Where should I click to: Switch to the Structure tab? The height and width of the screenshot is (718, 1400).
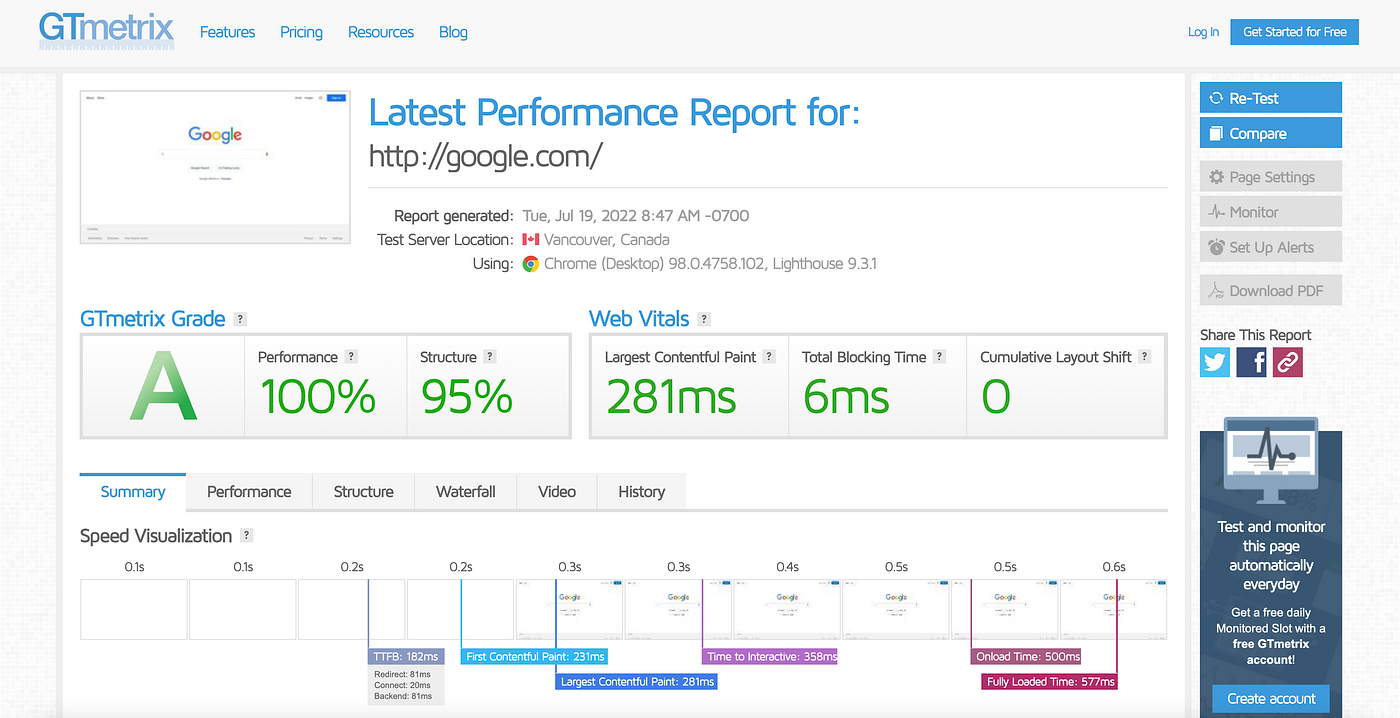coord(364,491)
